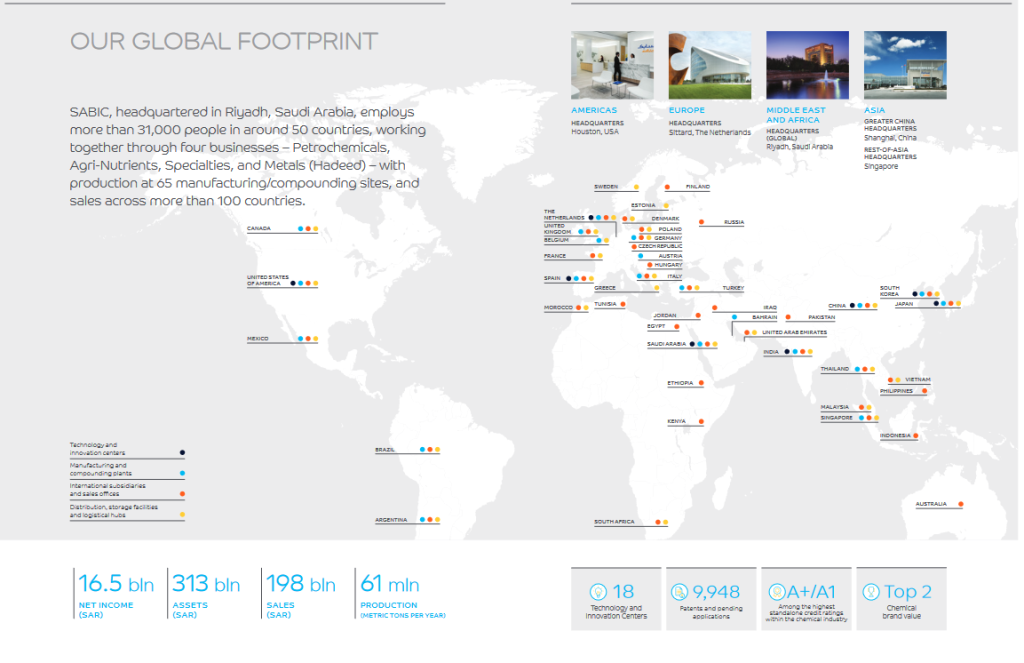Open the Middle East and Africa headquarters photo
The image size is (1024, 663).
click(x=807, y=65)
